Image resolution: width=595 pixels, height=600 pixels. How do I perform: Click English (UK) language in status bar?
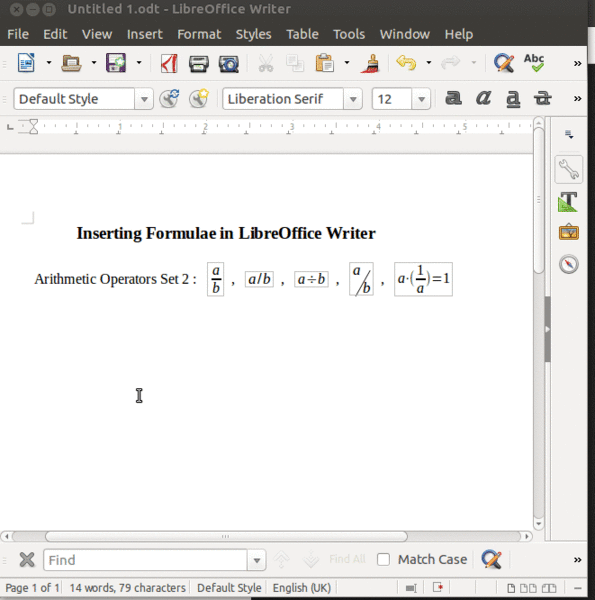(x=302, y=588)
